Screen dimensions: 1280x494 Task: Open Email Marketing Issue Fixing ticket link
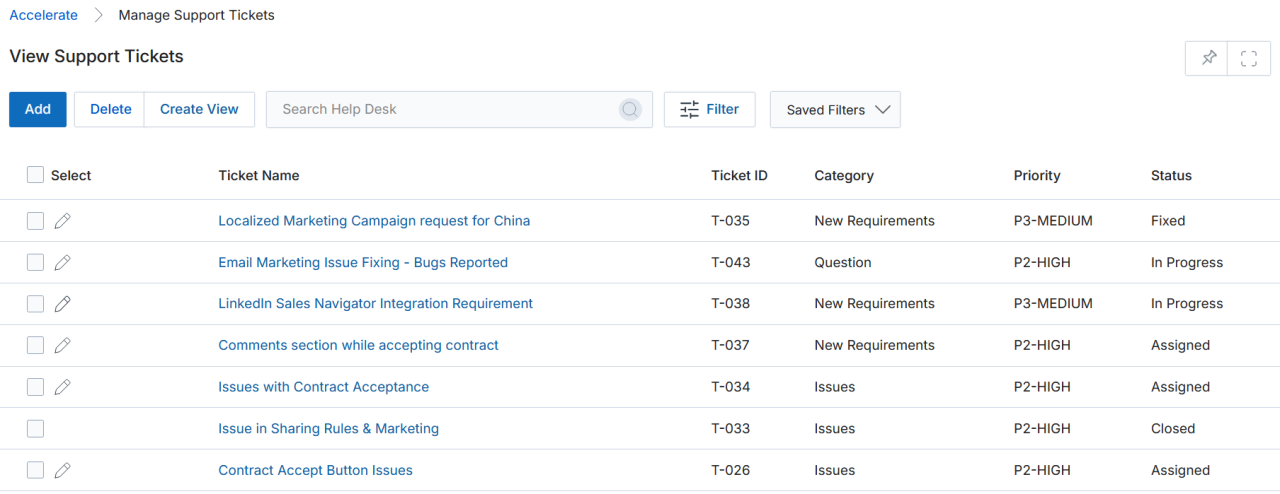click(x=363, y=263)
